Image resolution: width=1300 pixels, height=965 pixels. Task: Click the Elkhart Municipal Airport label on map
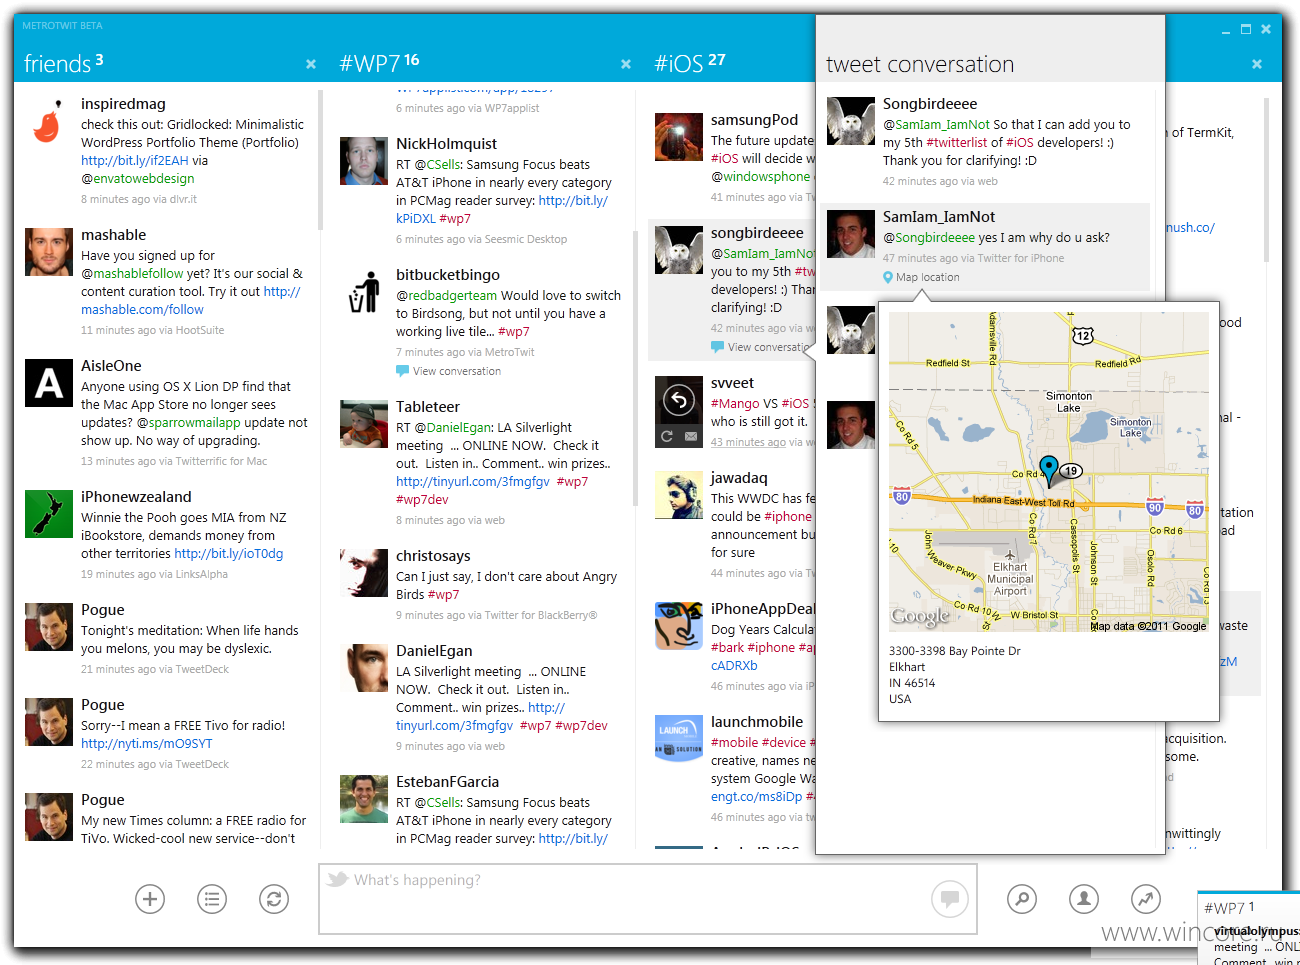tap(1010, 579)
